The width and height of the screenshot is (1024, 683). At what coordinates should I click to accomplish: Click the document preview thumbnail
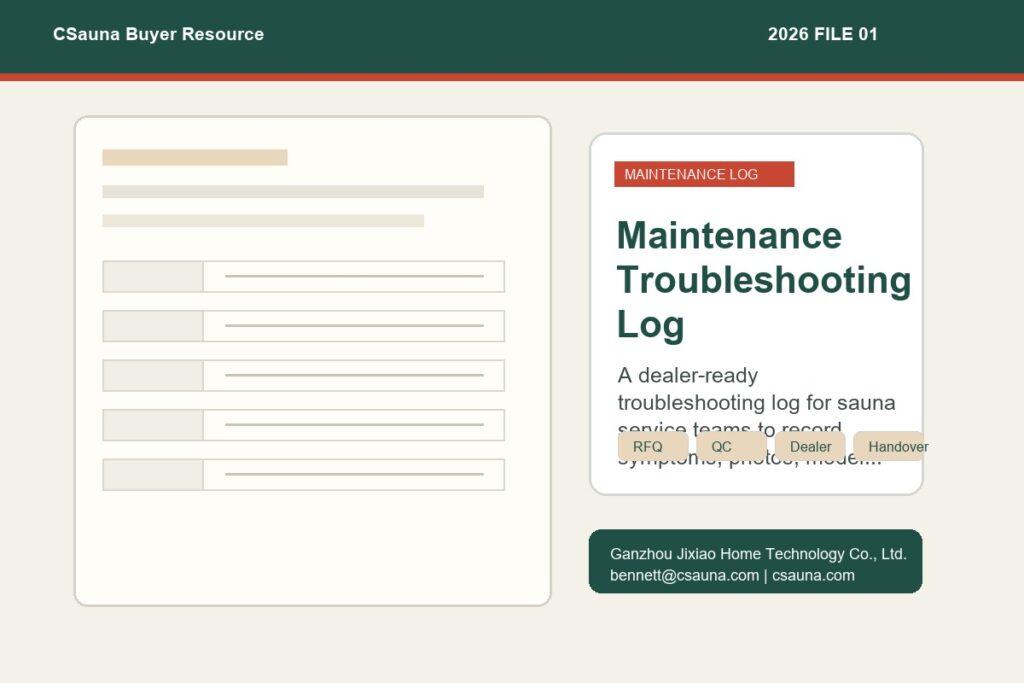tap(313, 361)
